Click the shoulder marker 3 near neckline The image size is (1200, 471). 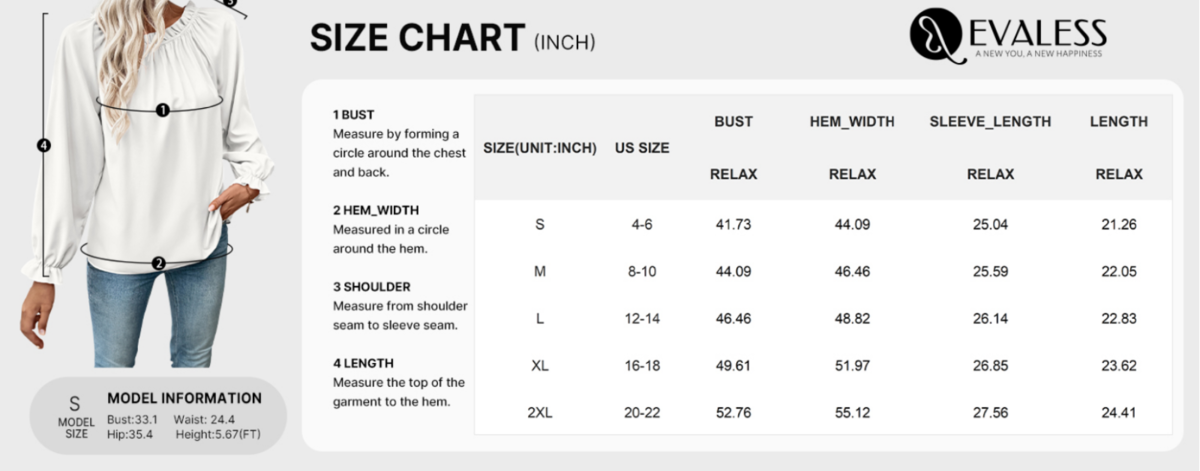pyautogui.click(x=231, y=3)
